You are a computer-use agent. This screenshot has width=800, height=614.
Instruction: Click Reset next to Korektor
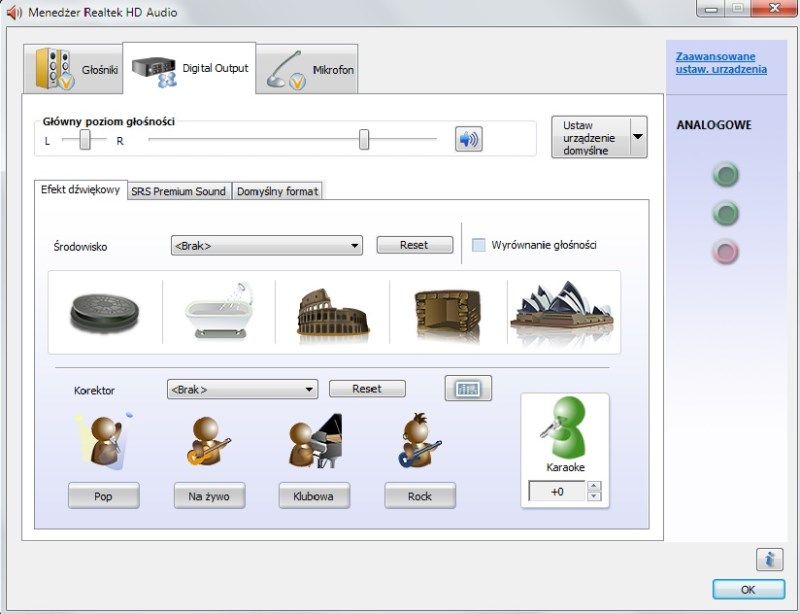(x=367, y=389)
